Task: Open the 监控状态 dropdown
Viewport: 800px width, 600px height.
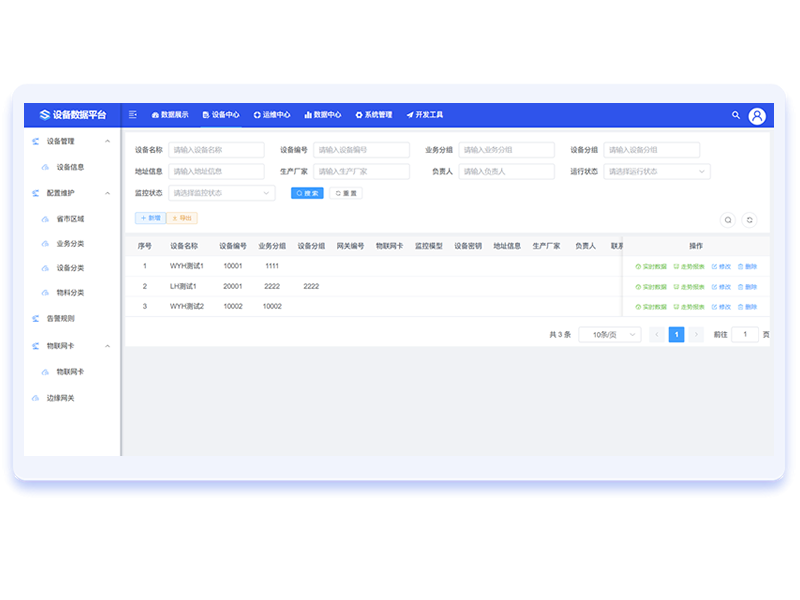Action: click(221, 193)
